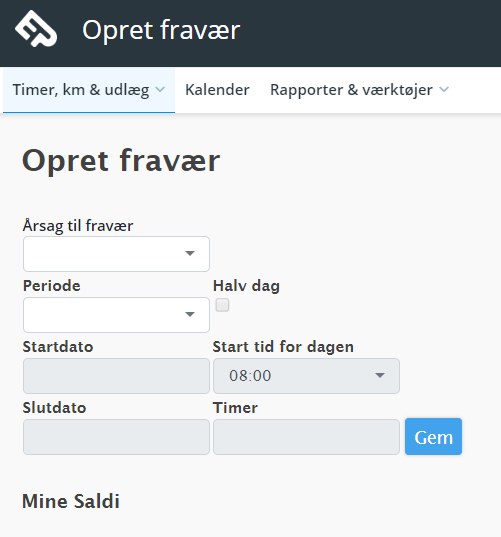Focus the Slutdato date field
Viewport: 501px width, 537px height.
pos(116,437)
